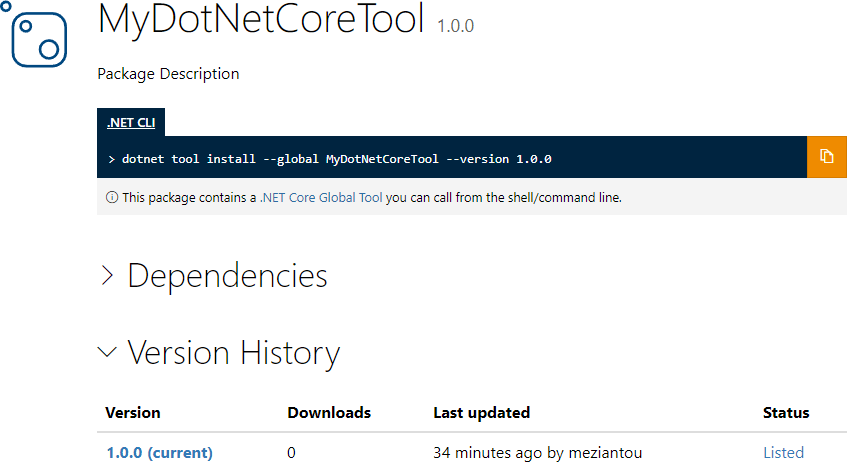This screenshot has height=462, width=847.
Task: Click the Version History heading text
Action: pos(233,353)
